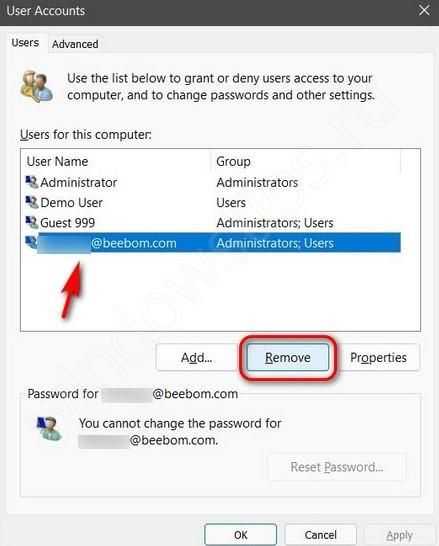439x546 pixels.
Task: Click the Guest 999 account icon
Action: [32, 222]
